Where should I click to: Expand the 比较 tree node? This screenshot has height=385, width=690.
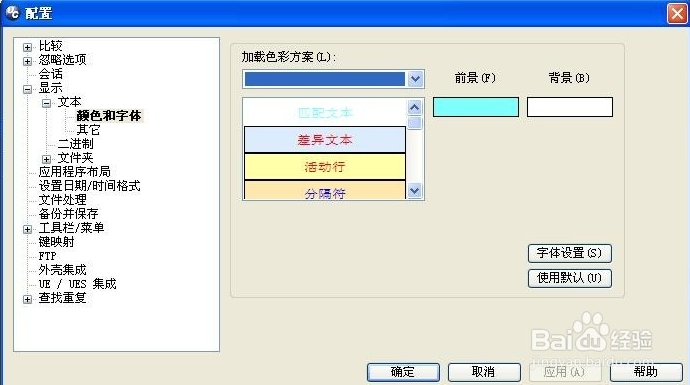click(27, 47)
